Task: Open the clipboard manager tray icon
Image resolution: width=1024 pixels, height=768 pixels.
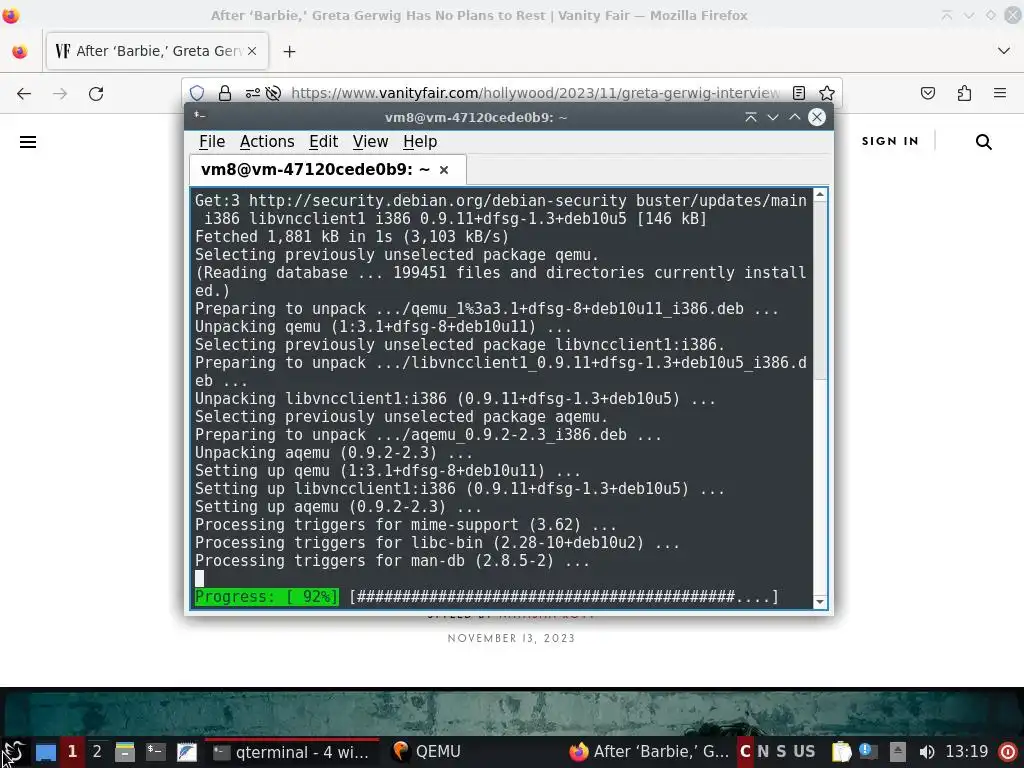Action: (841, 752)
